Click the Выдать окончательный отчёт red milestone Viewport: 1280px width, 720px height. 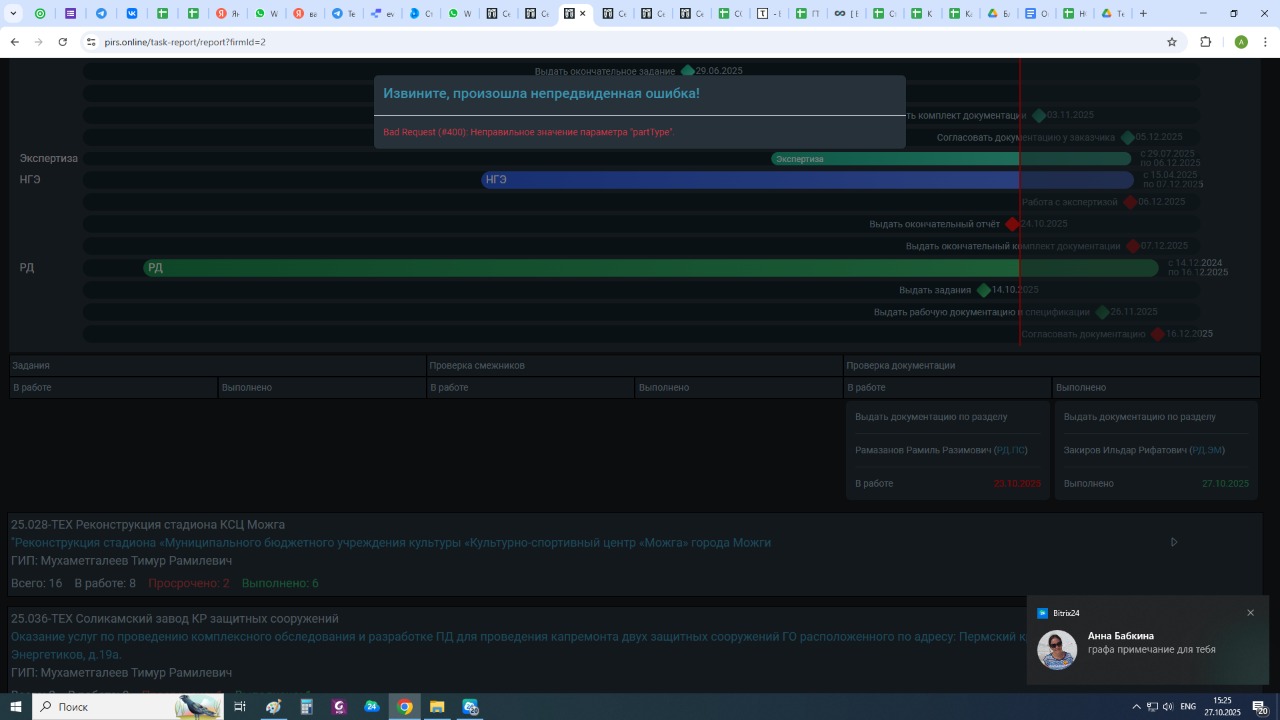1012,225
